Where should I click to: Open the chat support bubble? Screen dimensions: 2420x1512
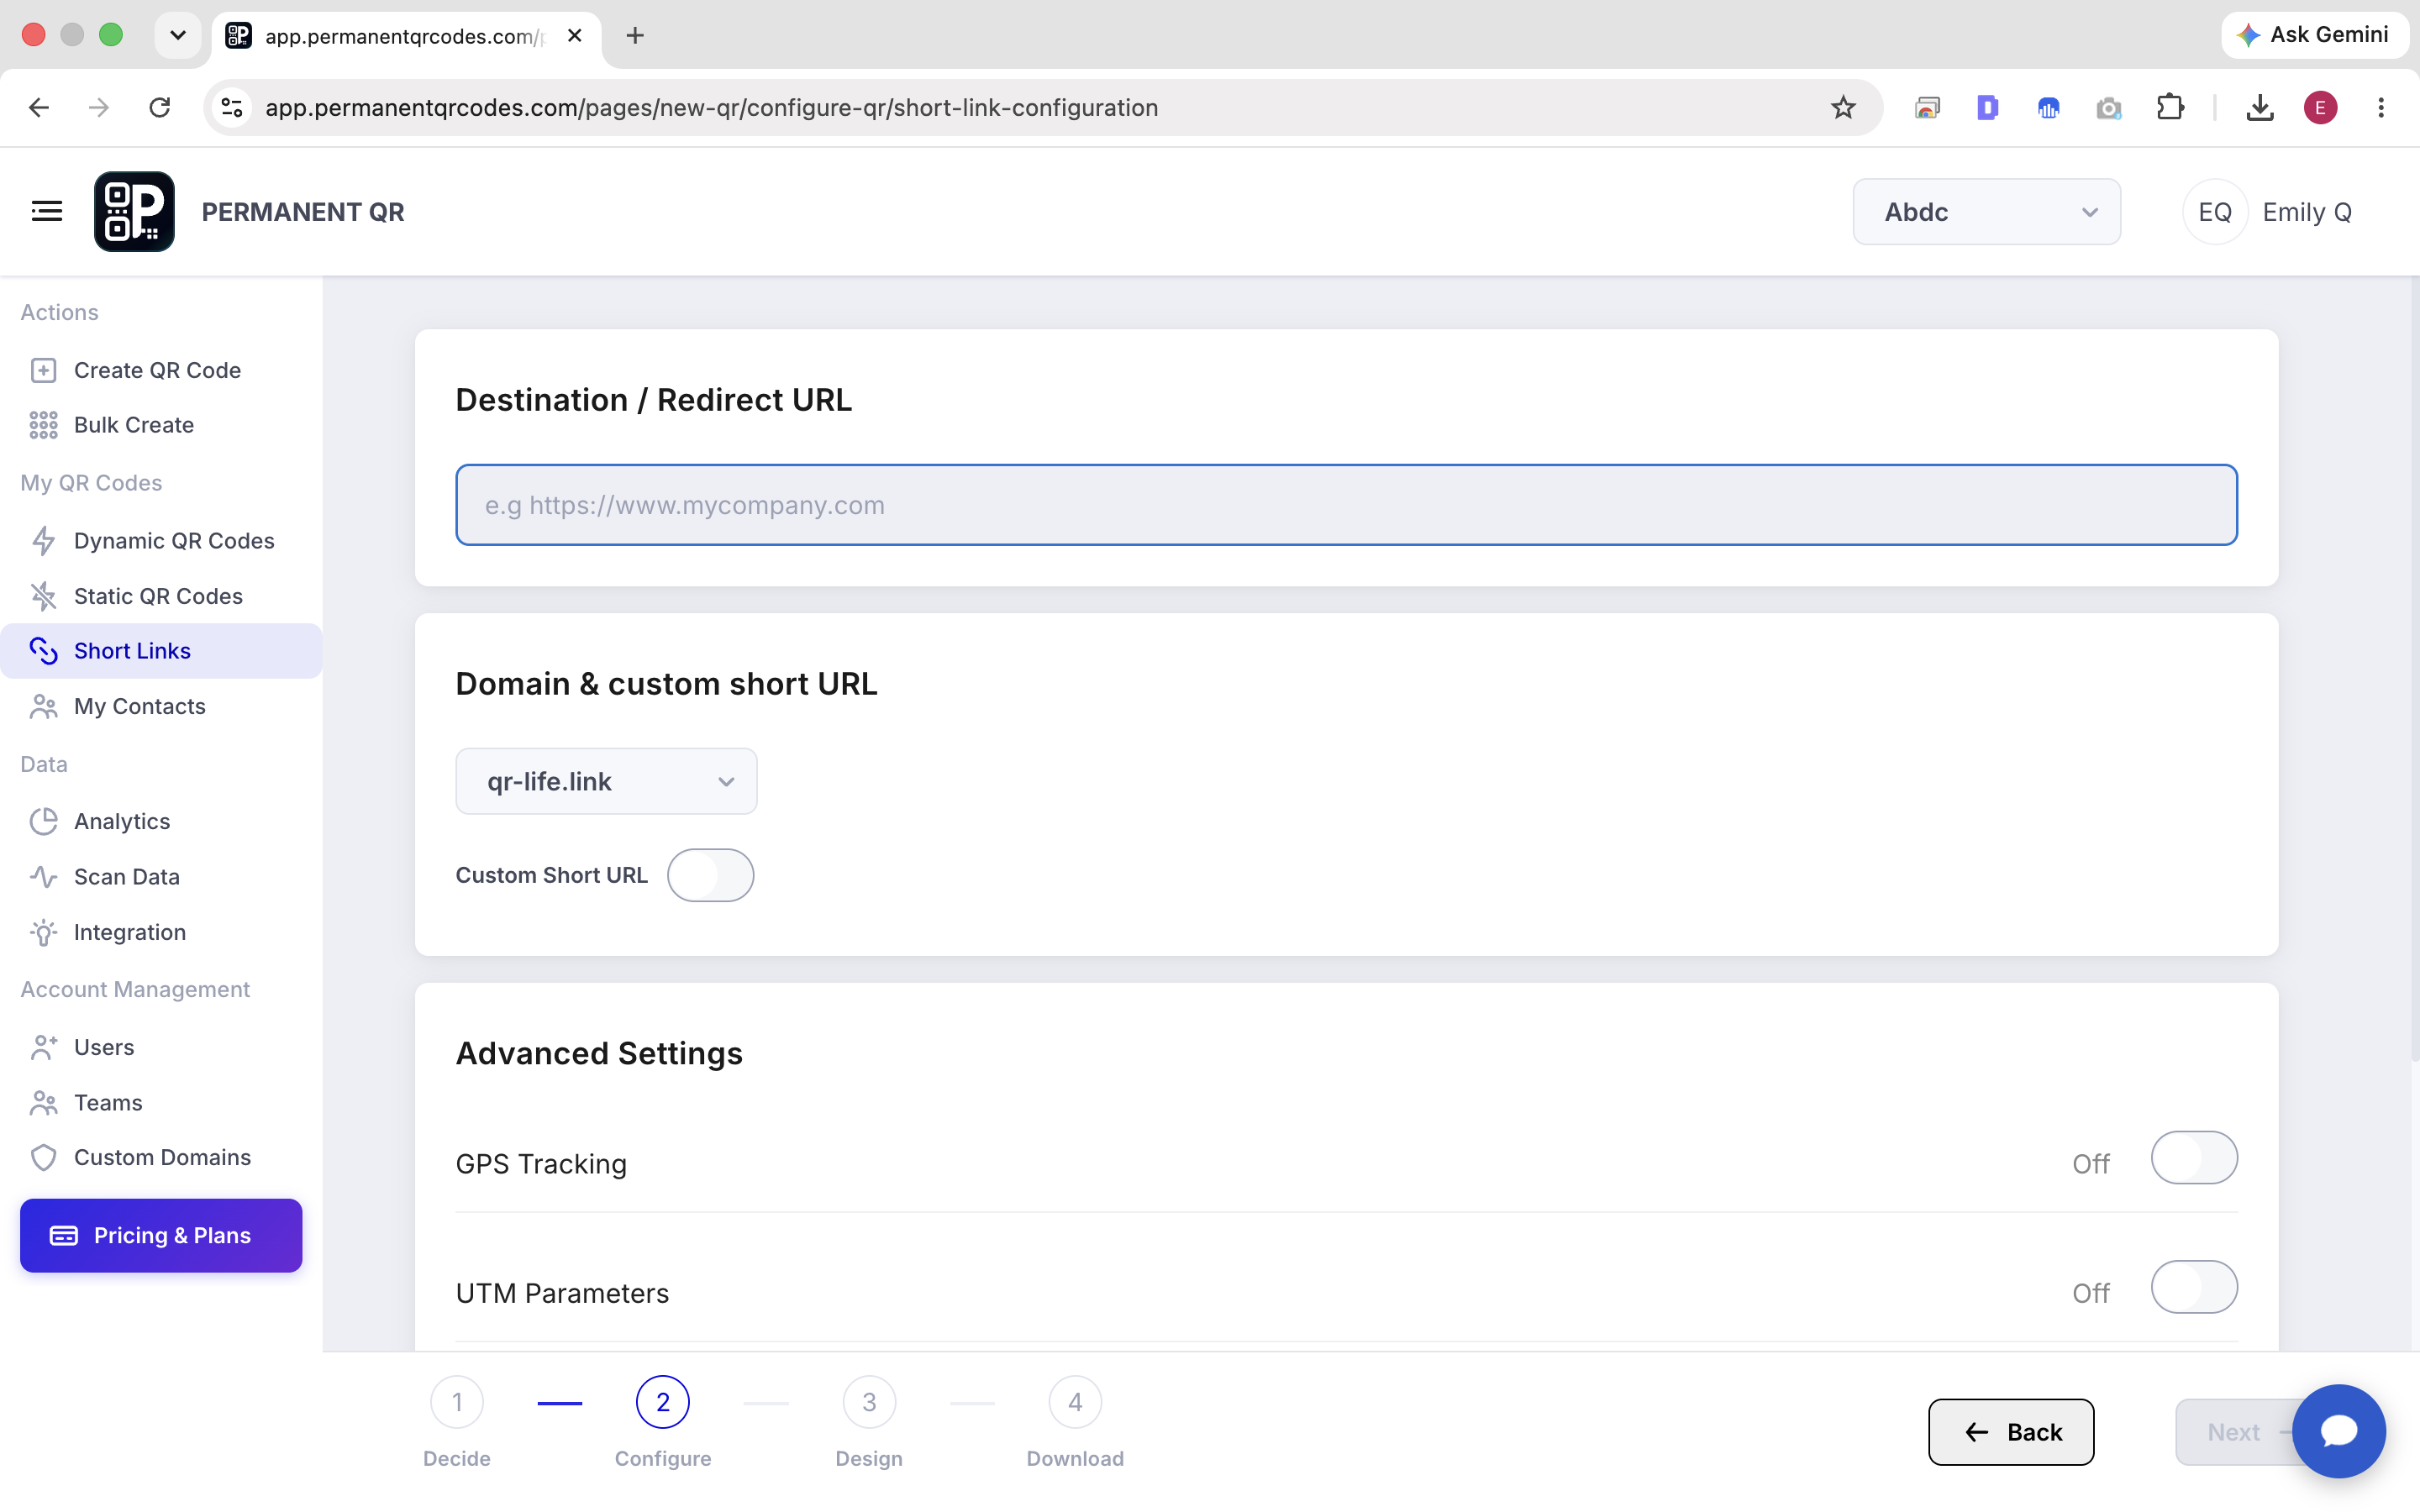tap(2338, 1431)
